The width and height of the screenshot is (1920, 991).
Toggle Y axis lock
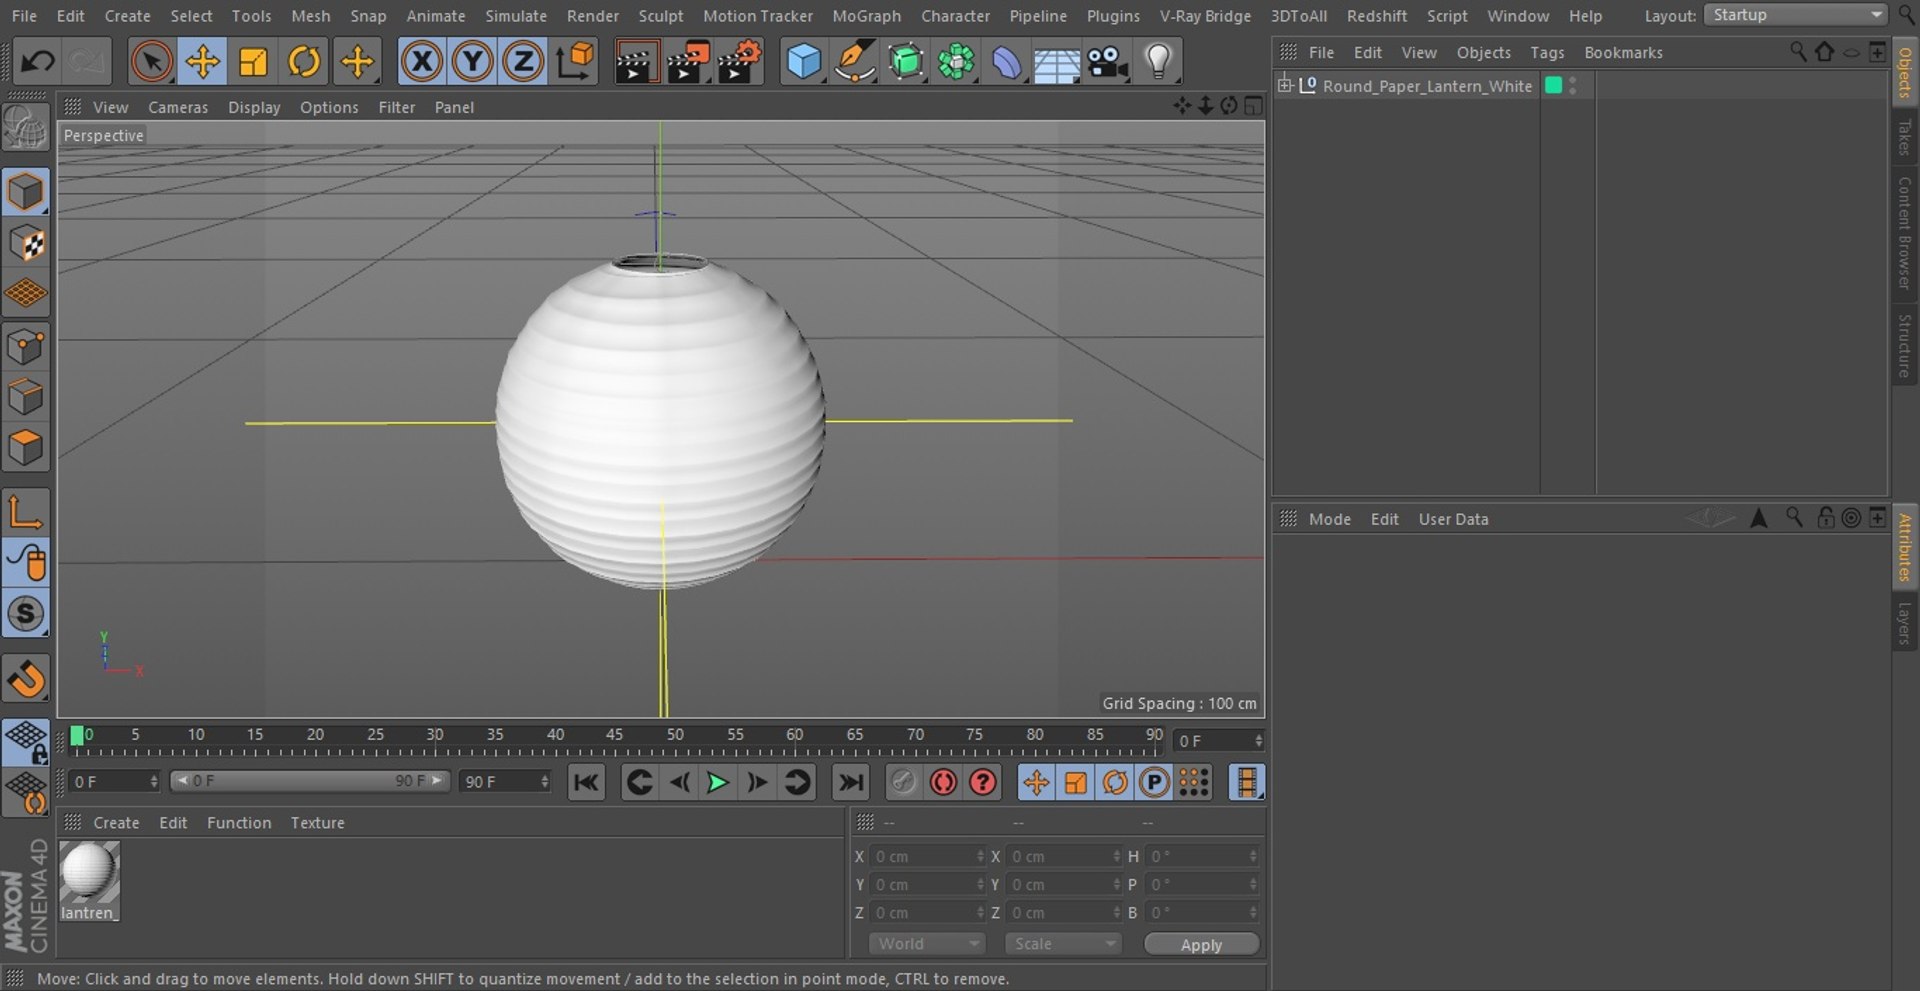pos(472,62)
